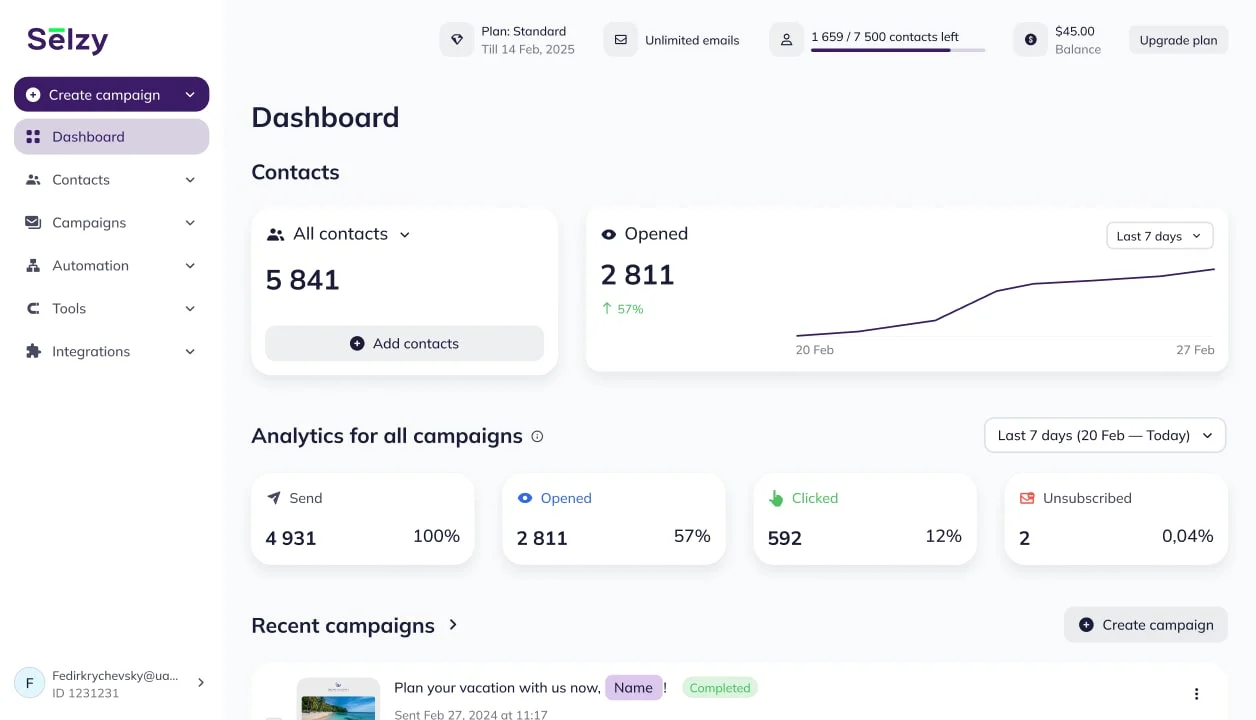Click the Contacts sidebar icon
Viewport: 1256px width, 720px height.
click(31, 180)
